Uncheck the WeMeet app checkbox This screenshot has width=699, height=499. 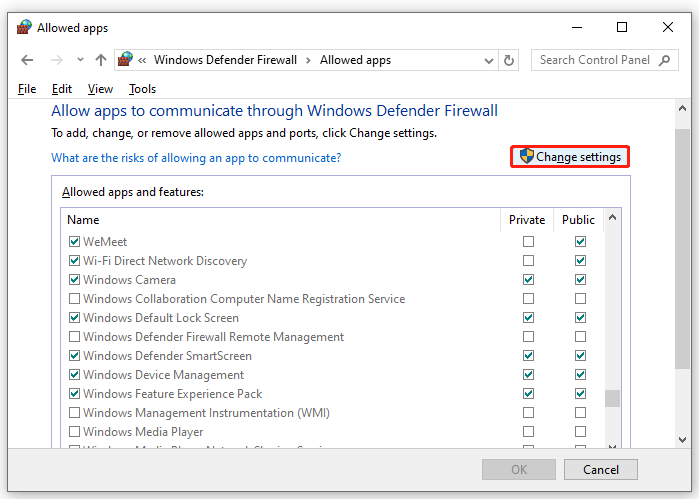click(x=74, y=242)
